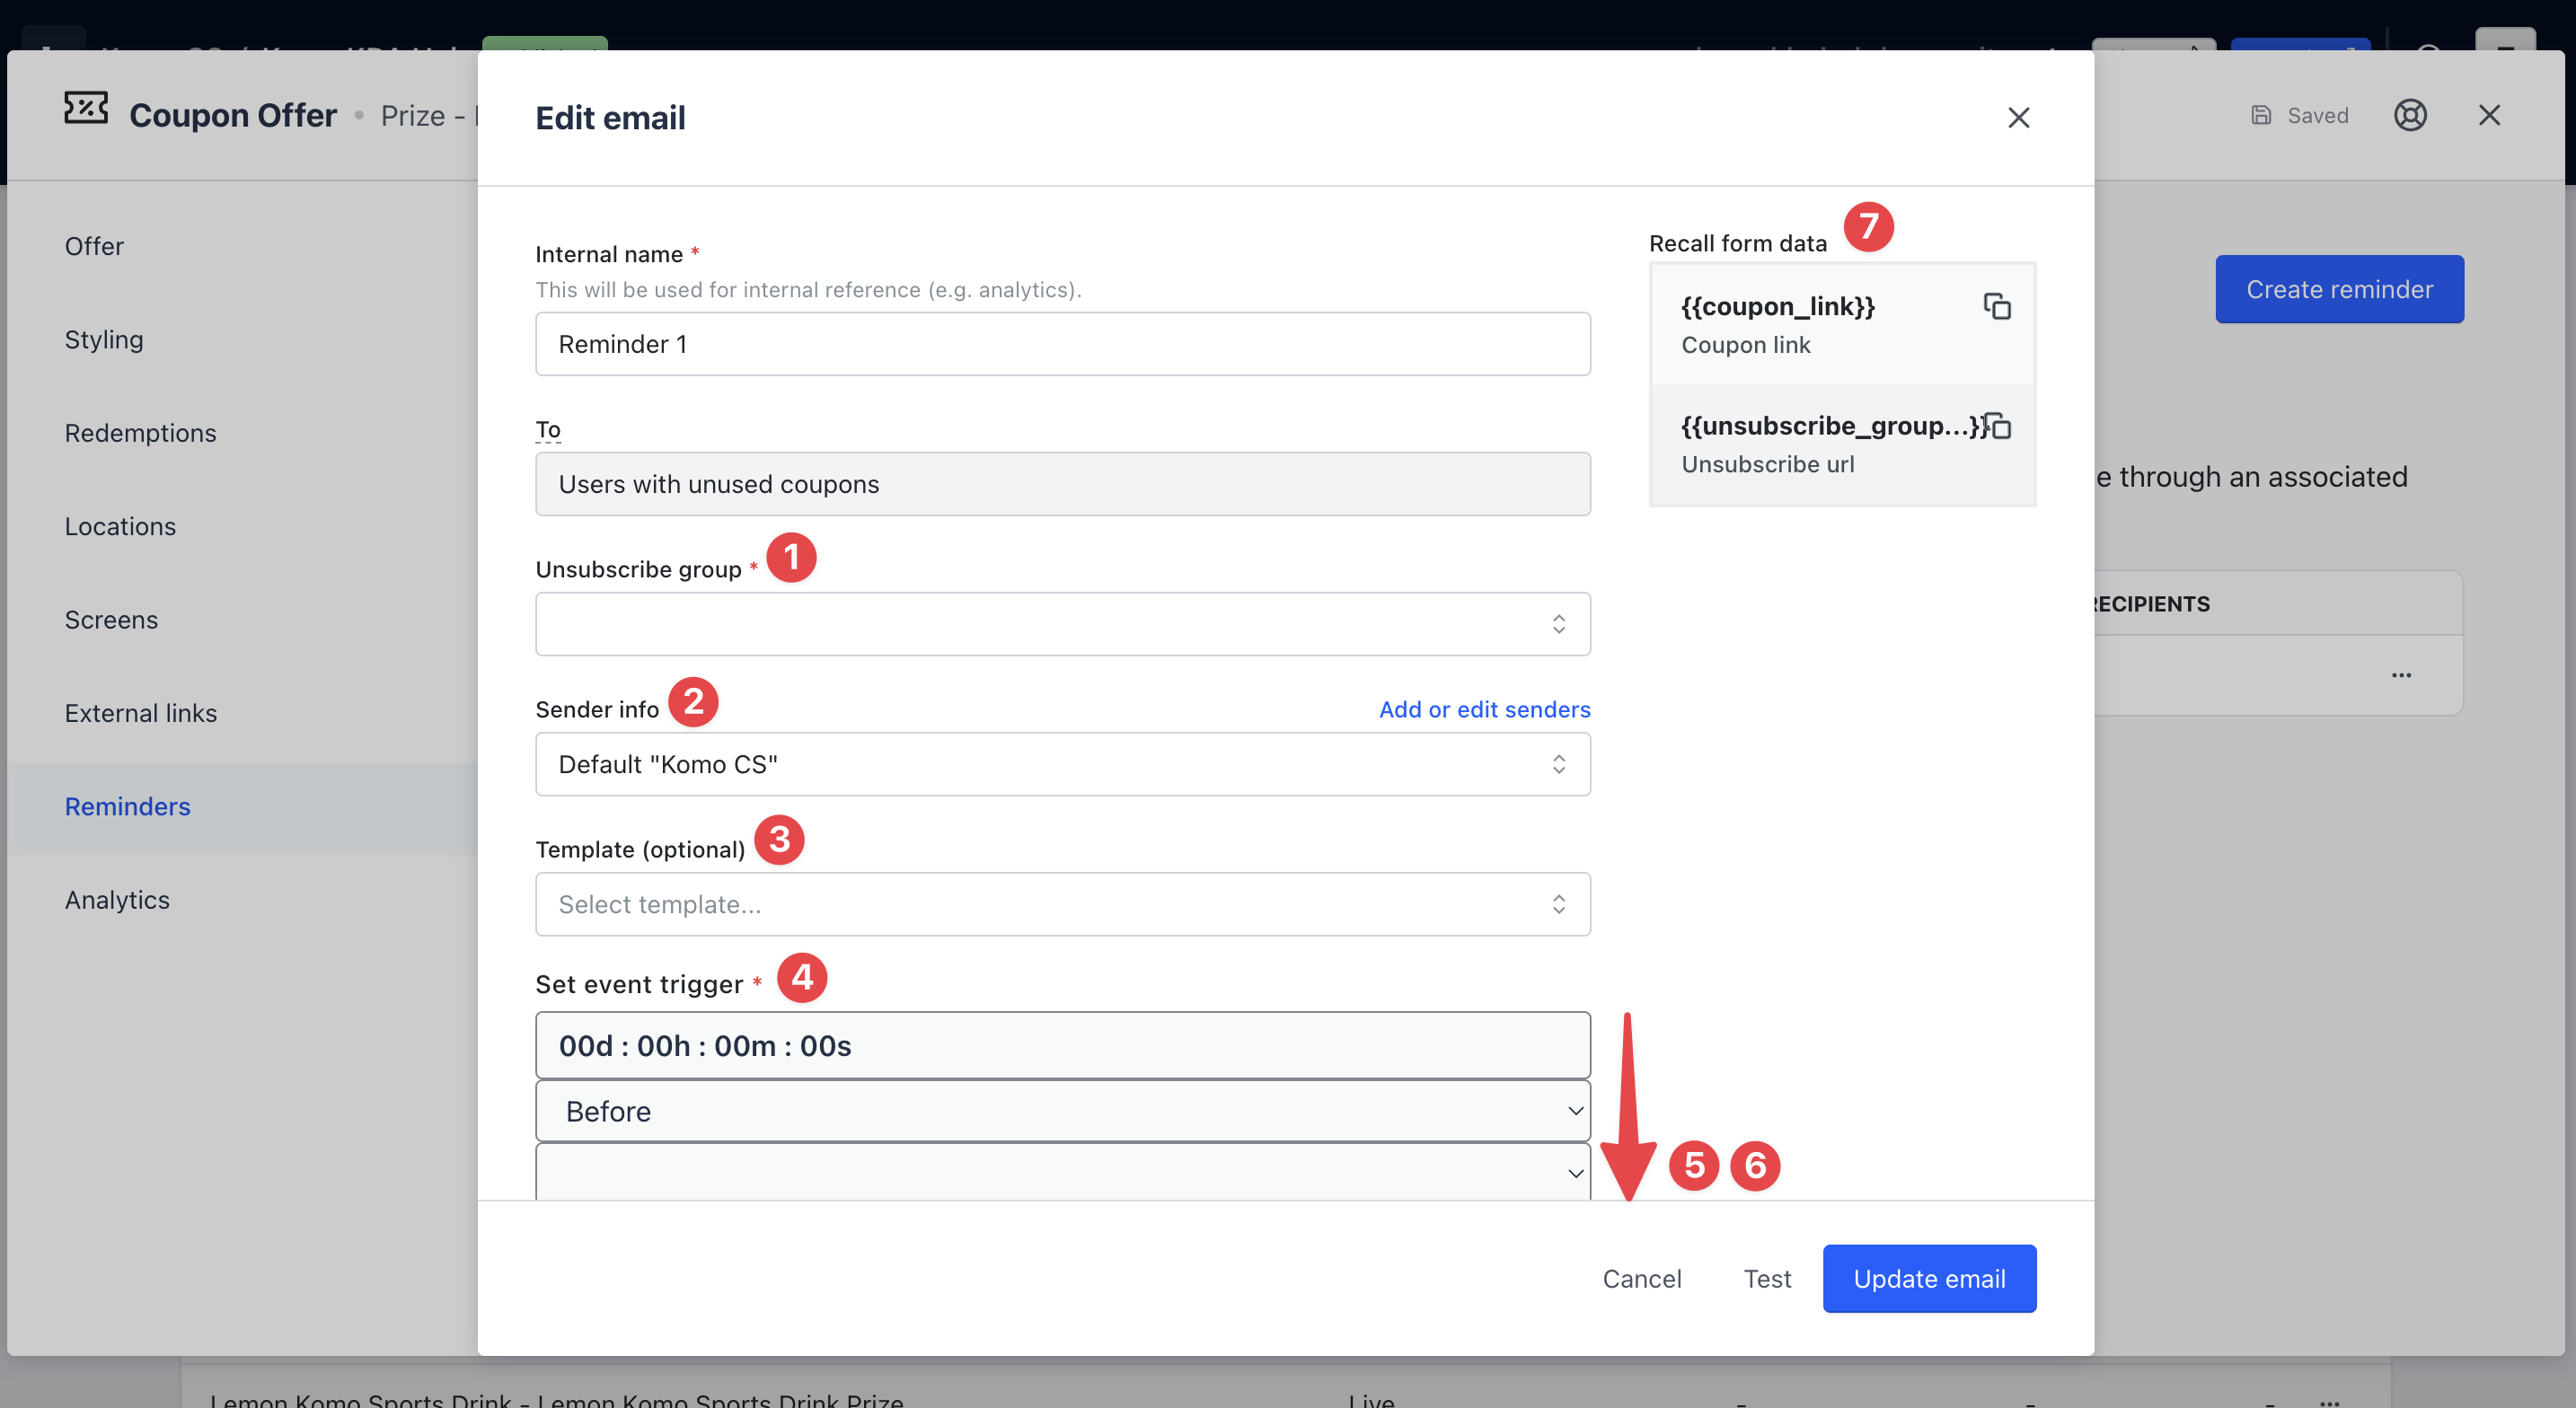The height and width of the screenshot is (1408, 2576).
Task: Click the Coupon Offer ticket icon
Action: coord(86,108)
